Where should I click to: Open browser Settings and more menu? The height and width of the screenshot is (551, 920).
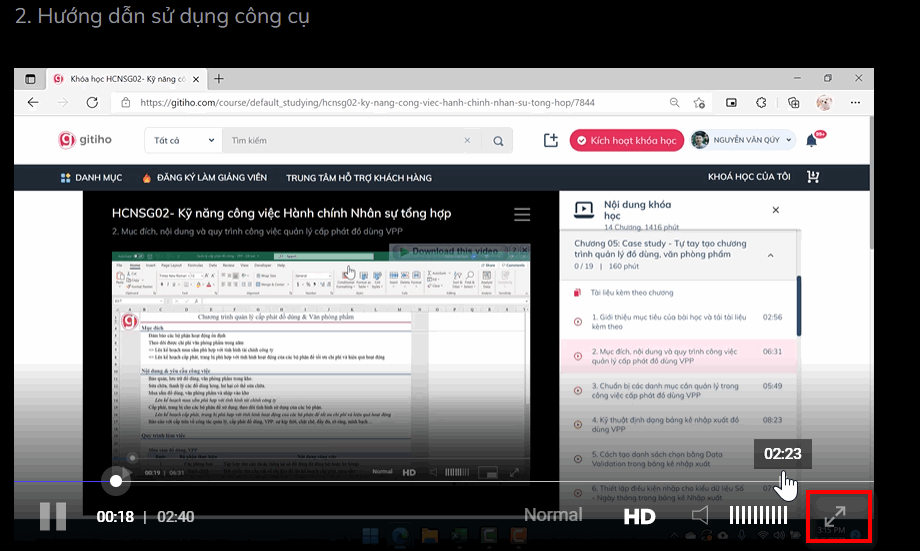(x=855, y=103)
